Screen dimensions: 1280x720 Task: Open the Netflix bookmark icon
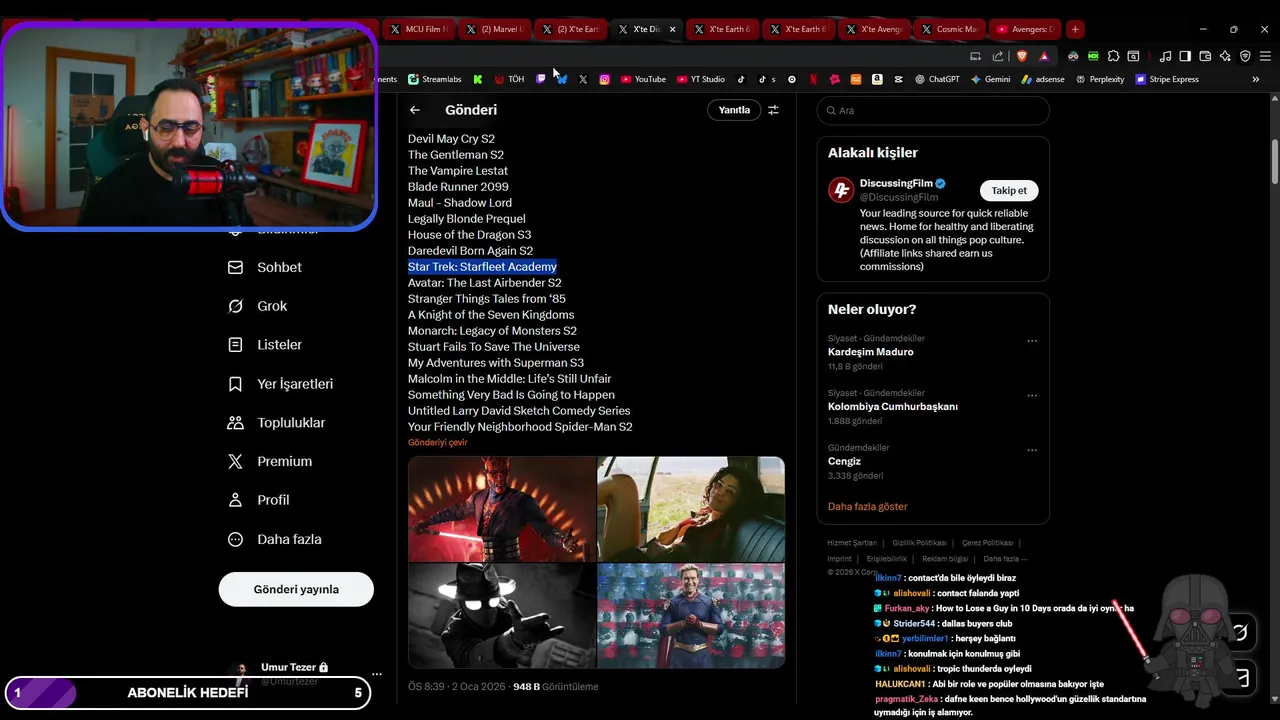click(813, 79)
